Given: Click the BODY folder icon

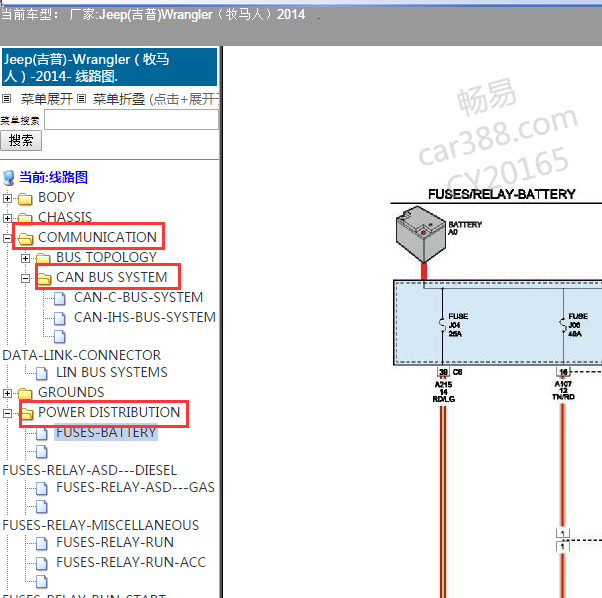Looking at the screenshot, I should coord(25,198).
